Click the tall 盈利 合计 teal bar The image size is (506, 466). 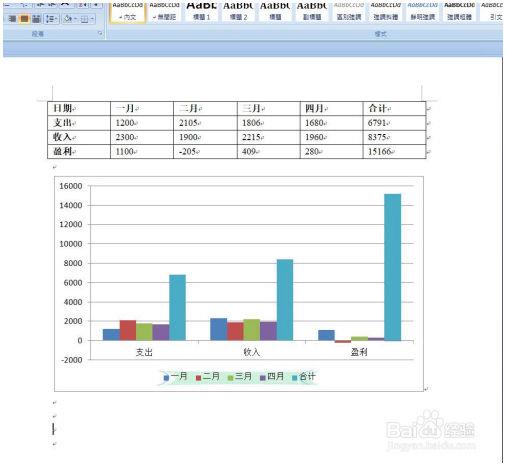[393, 267]
